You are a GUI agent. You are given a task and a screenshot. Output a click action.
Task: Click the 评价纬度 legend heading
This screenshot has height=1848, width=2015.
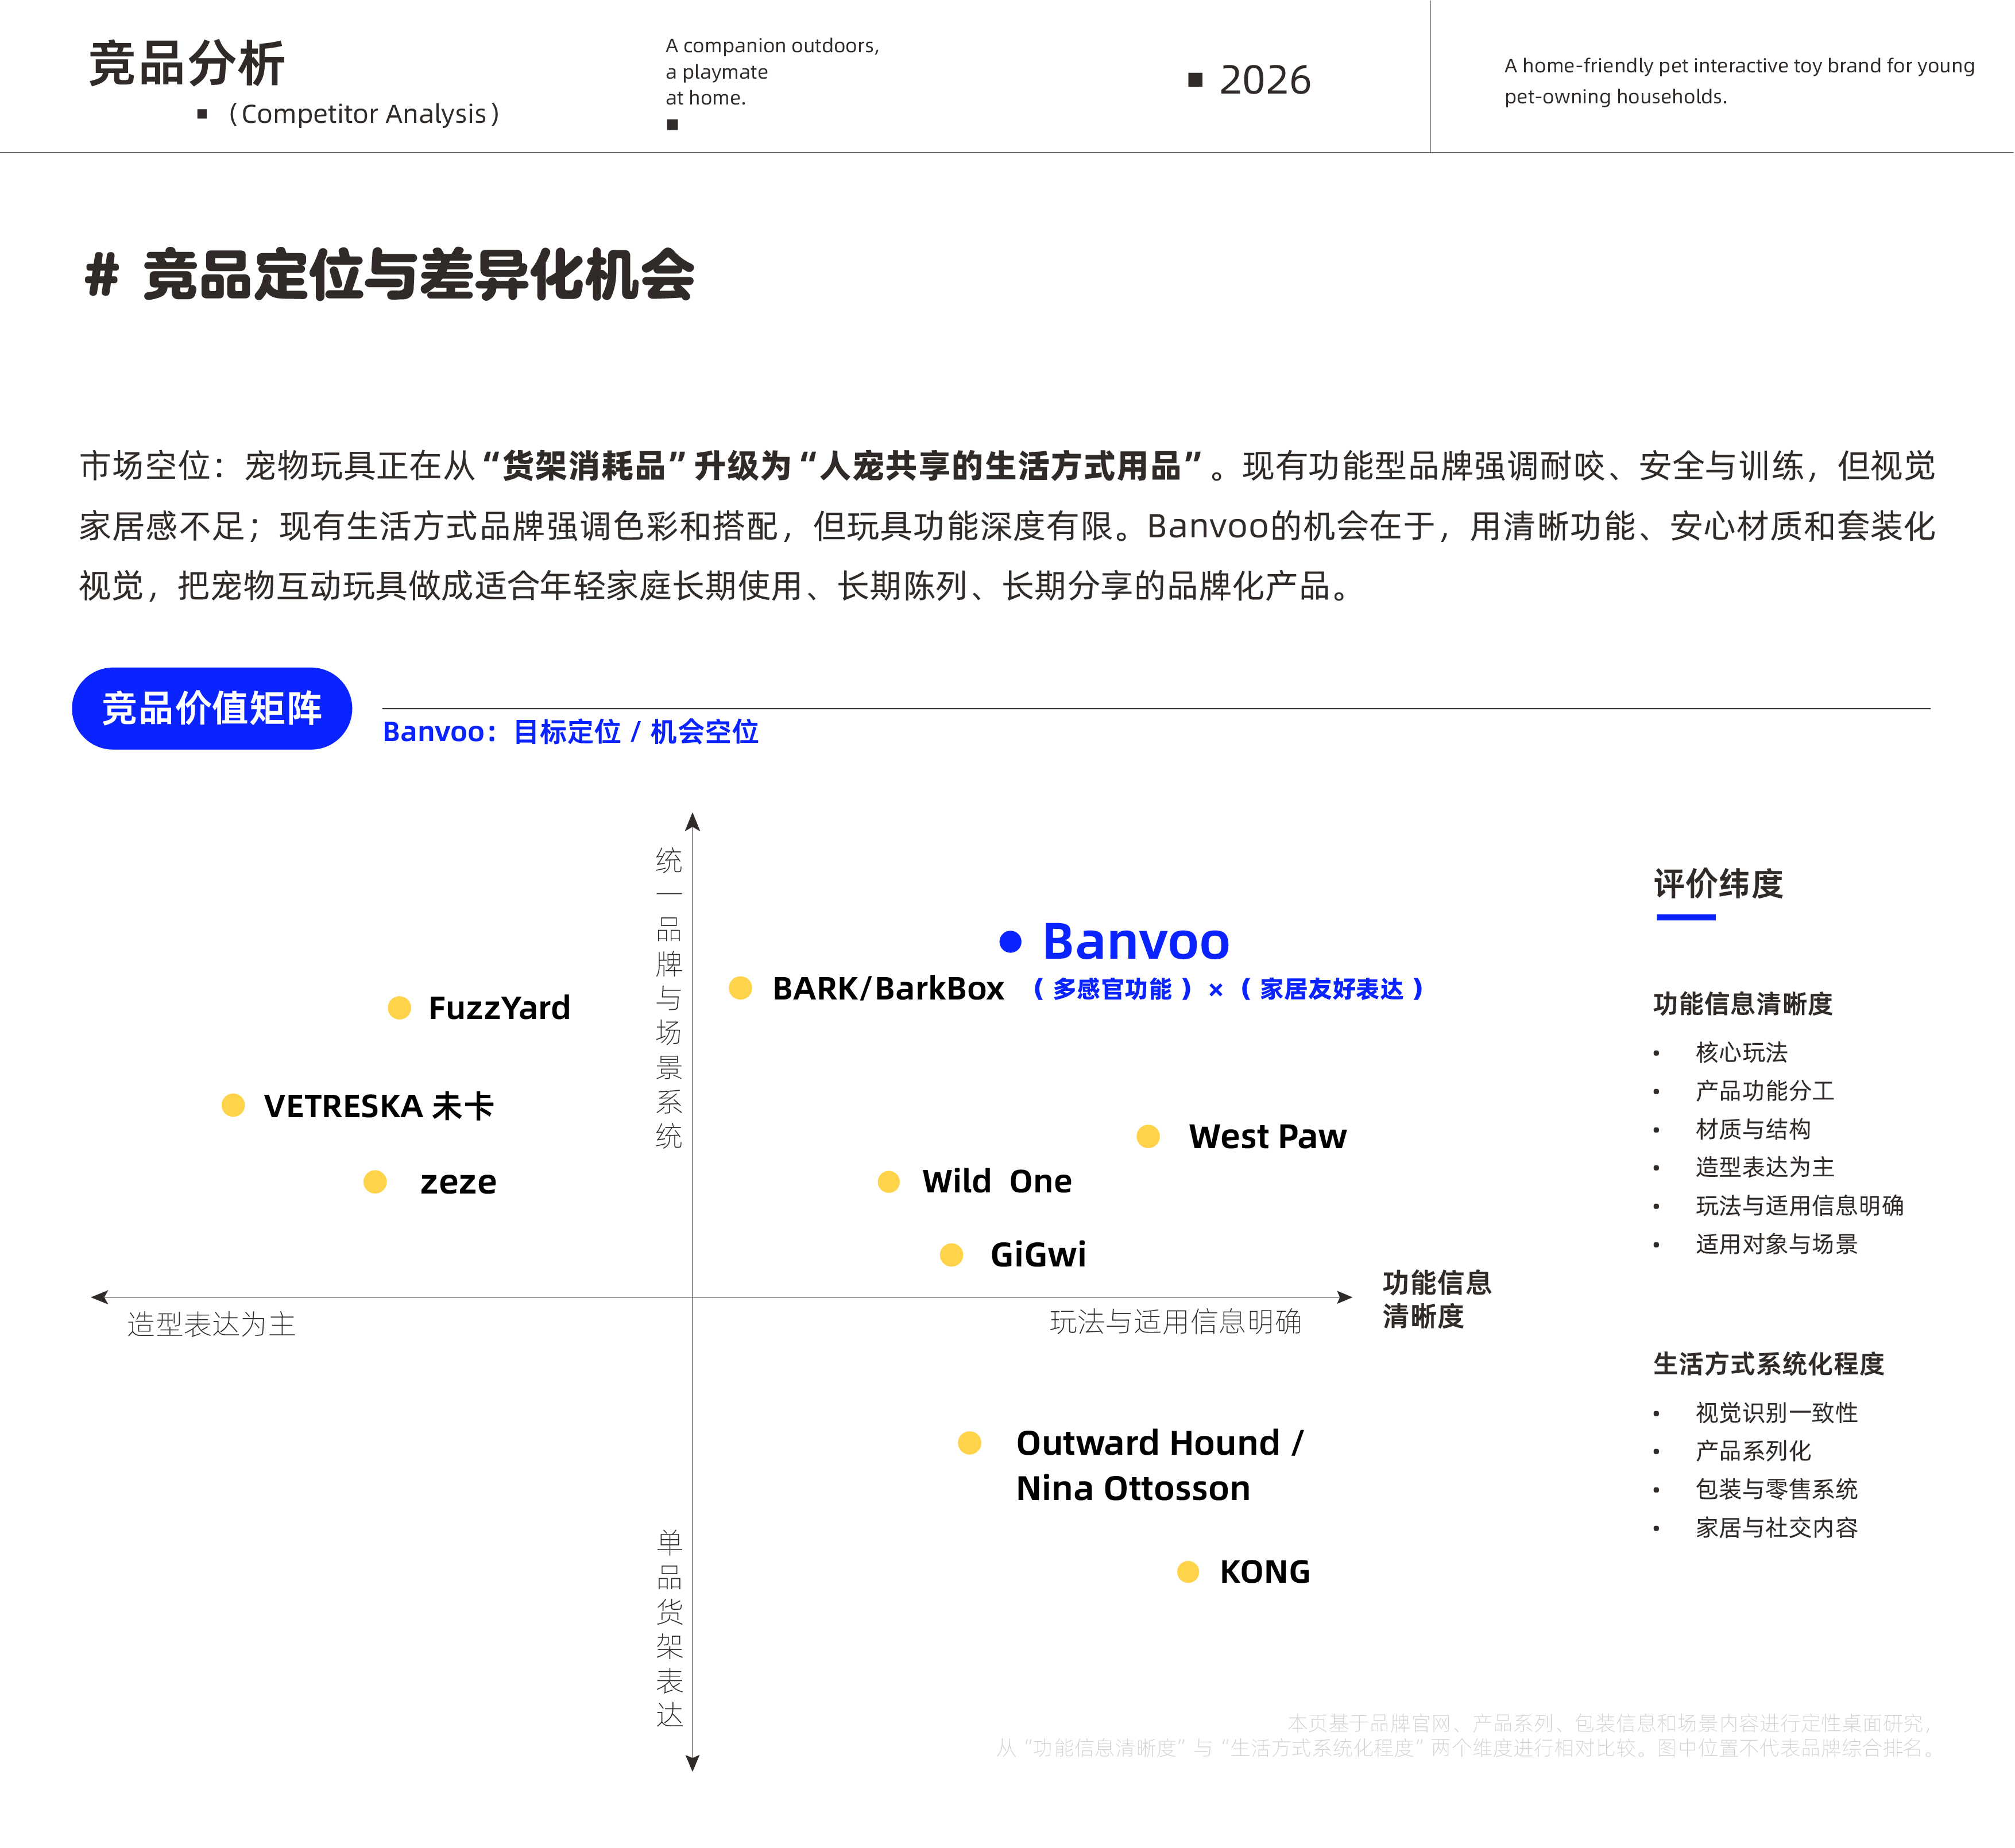1718,884
